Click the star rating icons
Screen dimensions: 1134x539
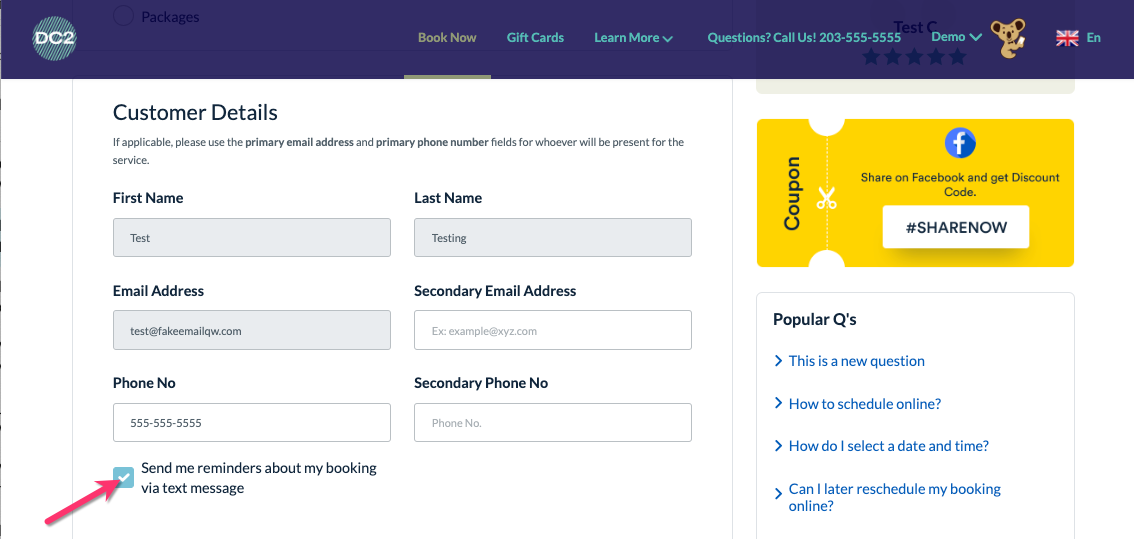pos(914,57)
